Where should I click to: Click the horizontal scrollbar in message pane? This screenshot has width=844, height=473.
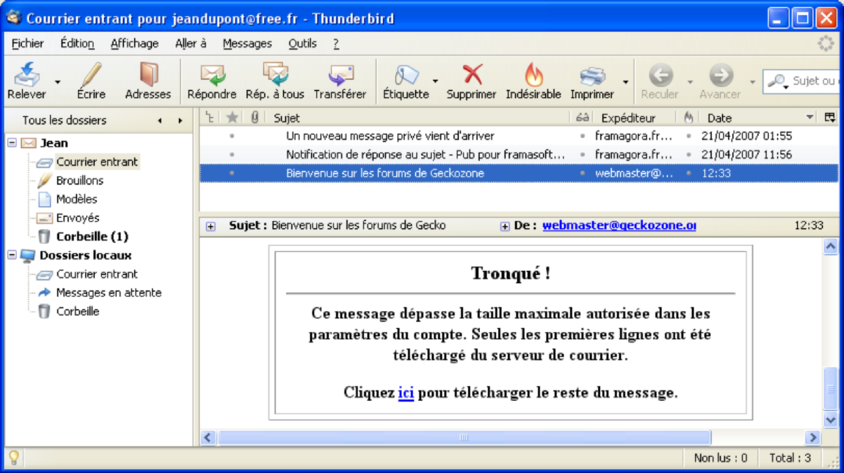pyautogui.click(x=460, y=437)
